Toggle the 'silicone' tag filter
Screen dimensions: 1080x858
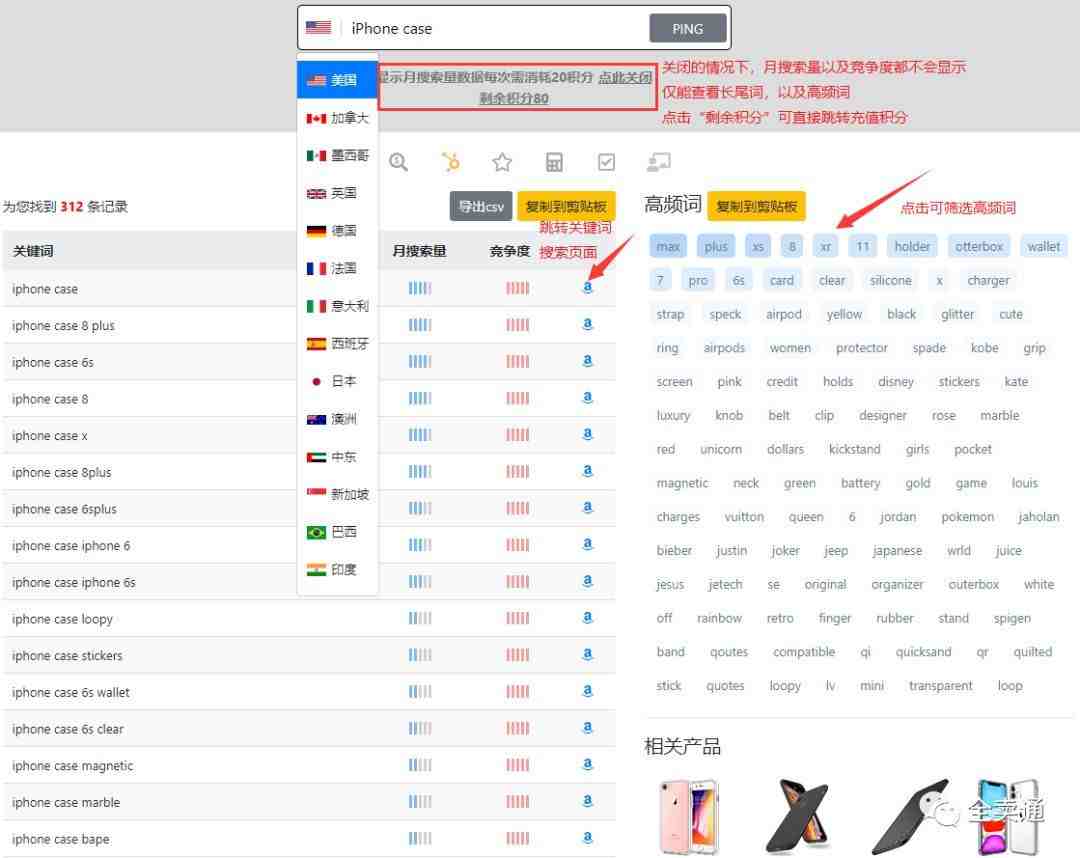pyautogui.click(x=890, y=280)
